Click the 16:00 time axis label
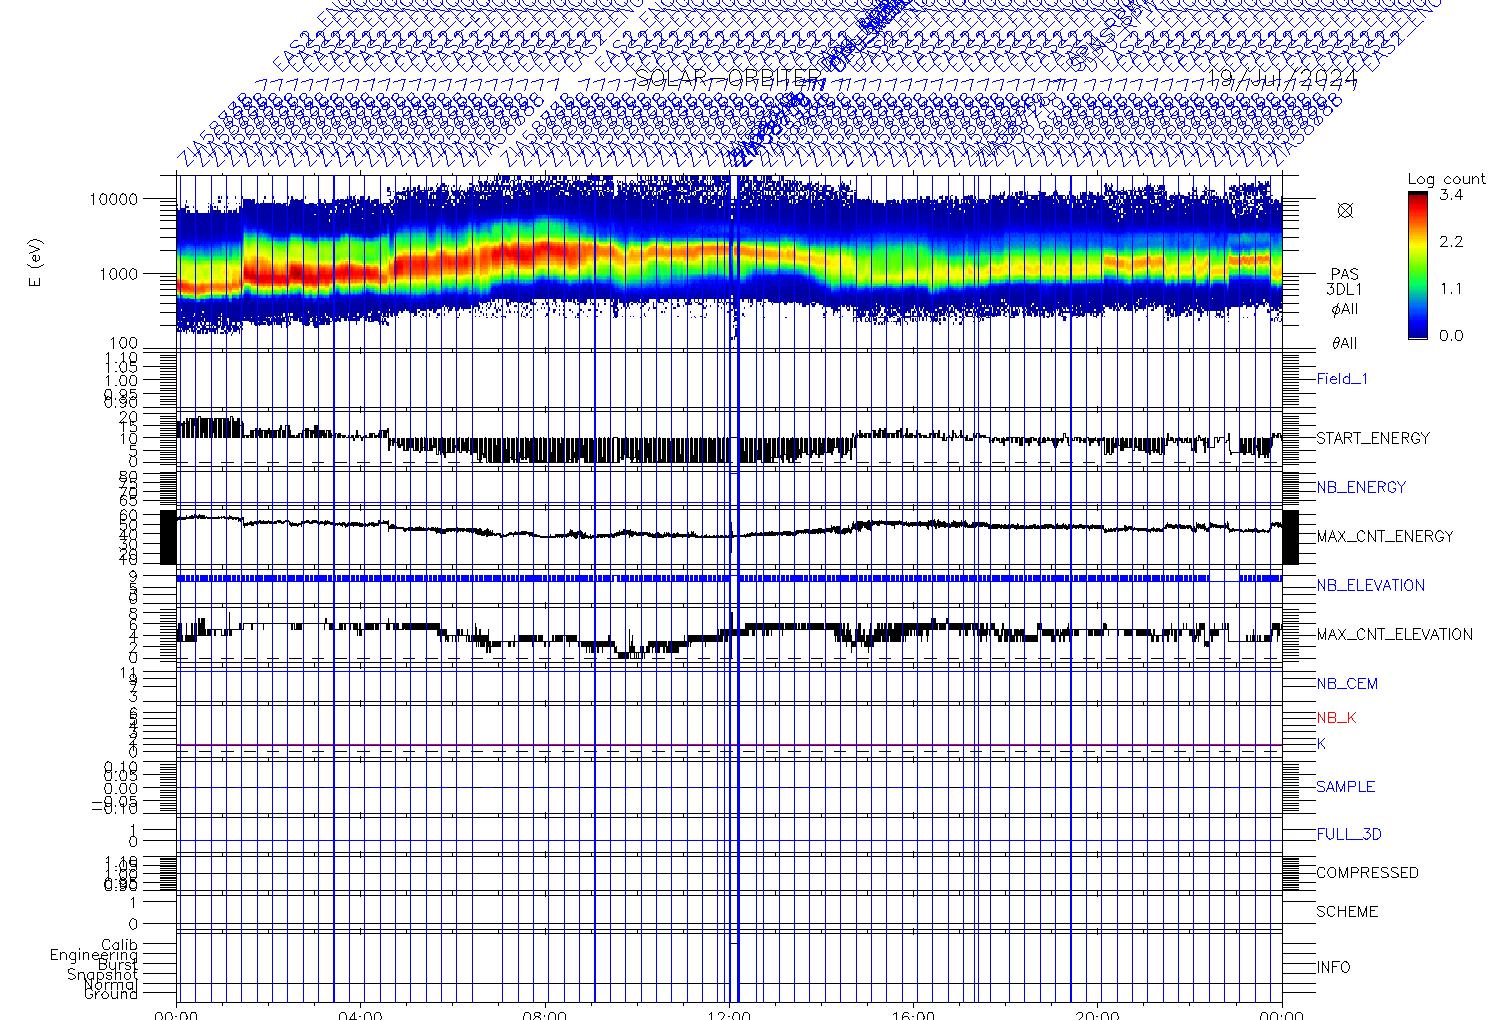 pyautogui.click(x=913, y=1014)
